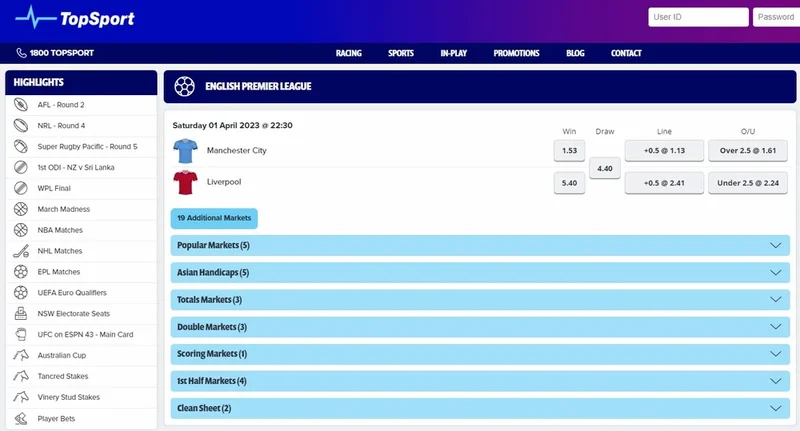Click the phone icon beside 1800 TOPSPORT

tap(21, 53)
